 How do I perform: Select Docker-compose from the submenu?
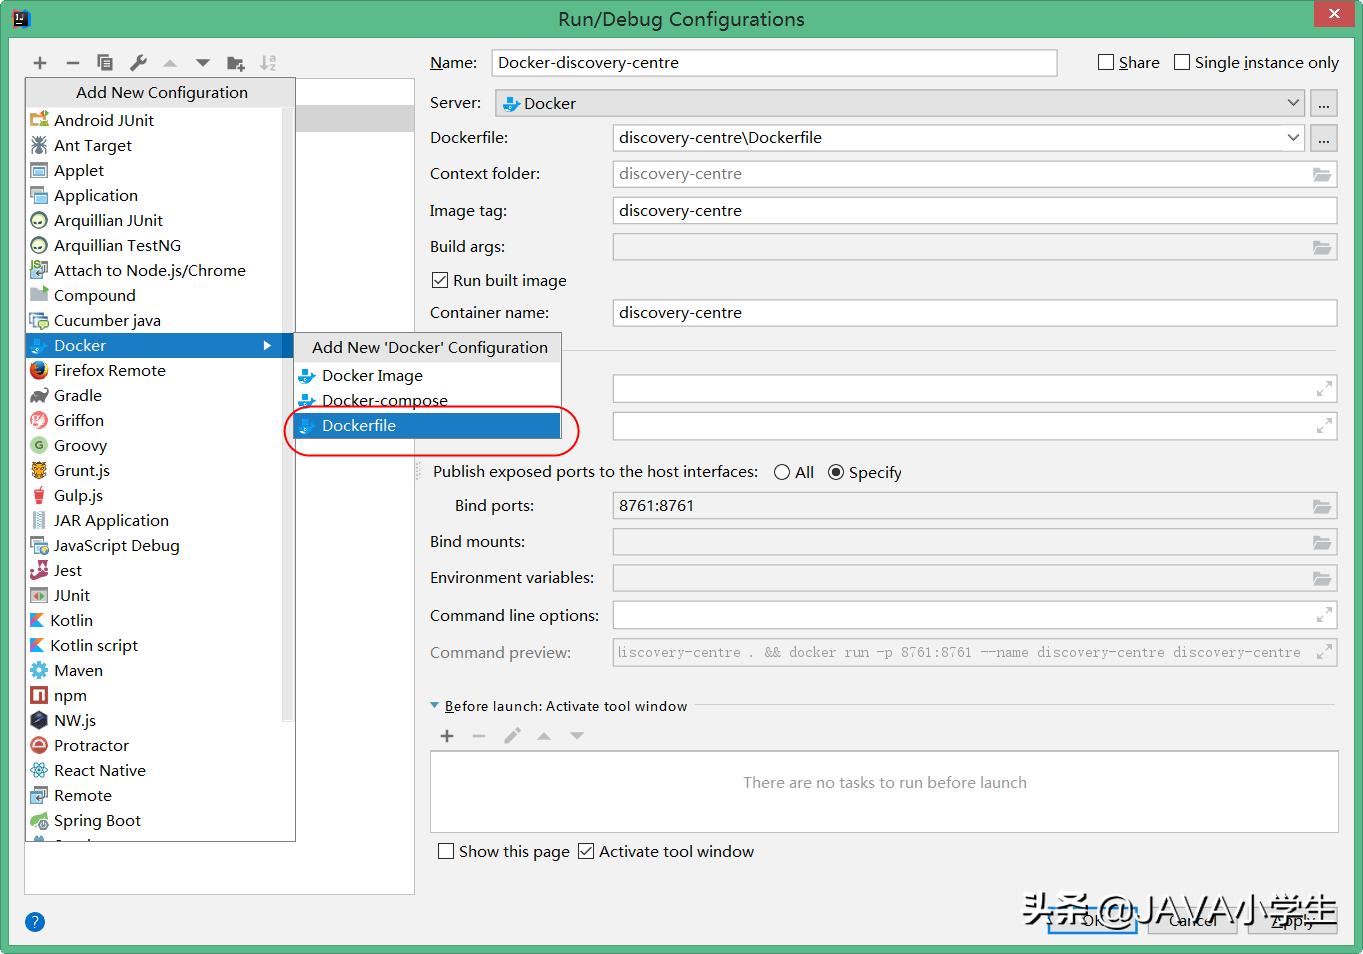tap(427, 401)
